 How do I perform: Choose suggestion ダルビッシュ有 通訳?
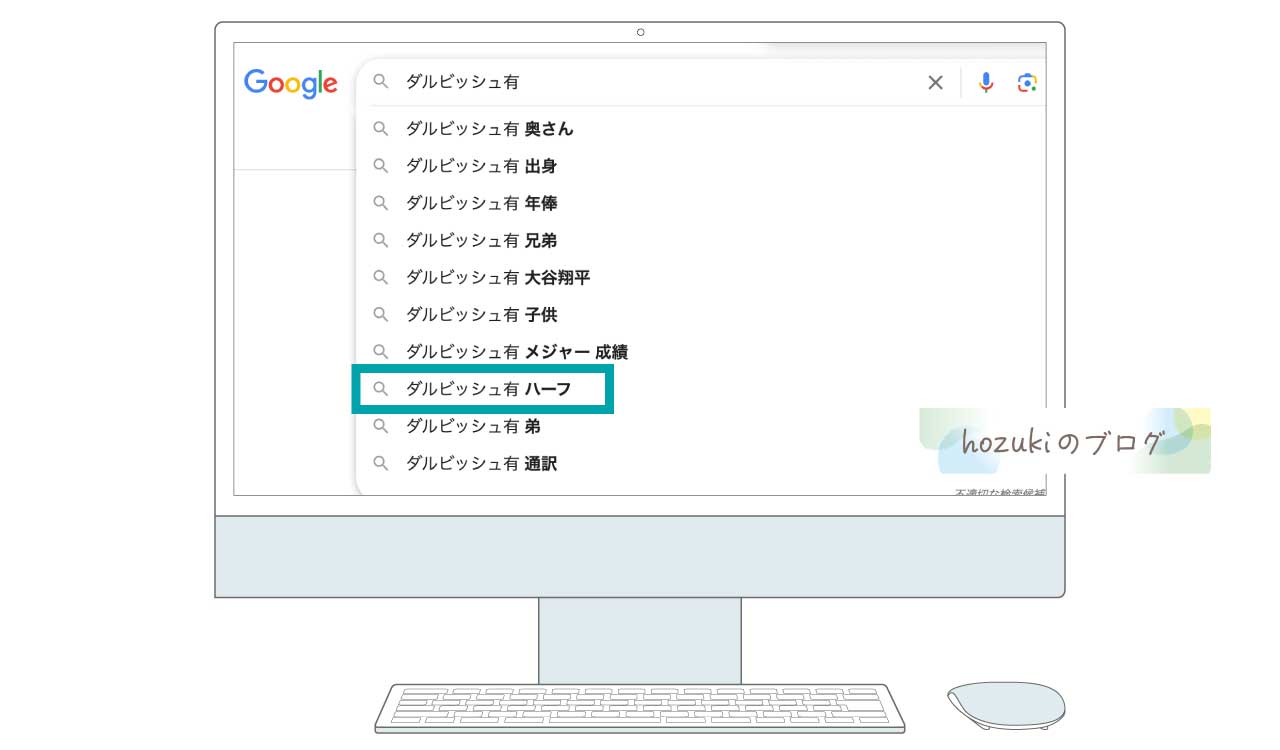pos(701,464)
